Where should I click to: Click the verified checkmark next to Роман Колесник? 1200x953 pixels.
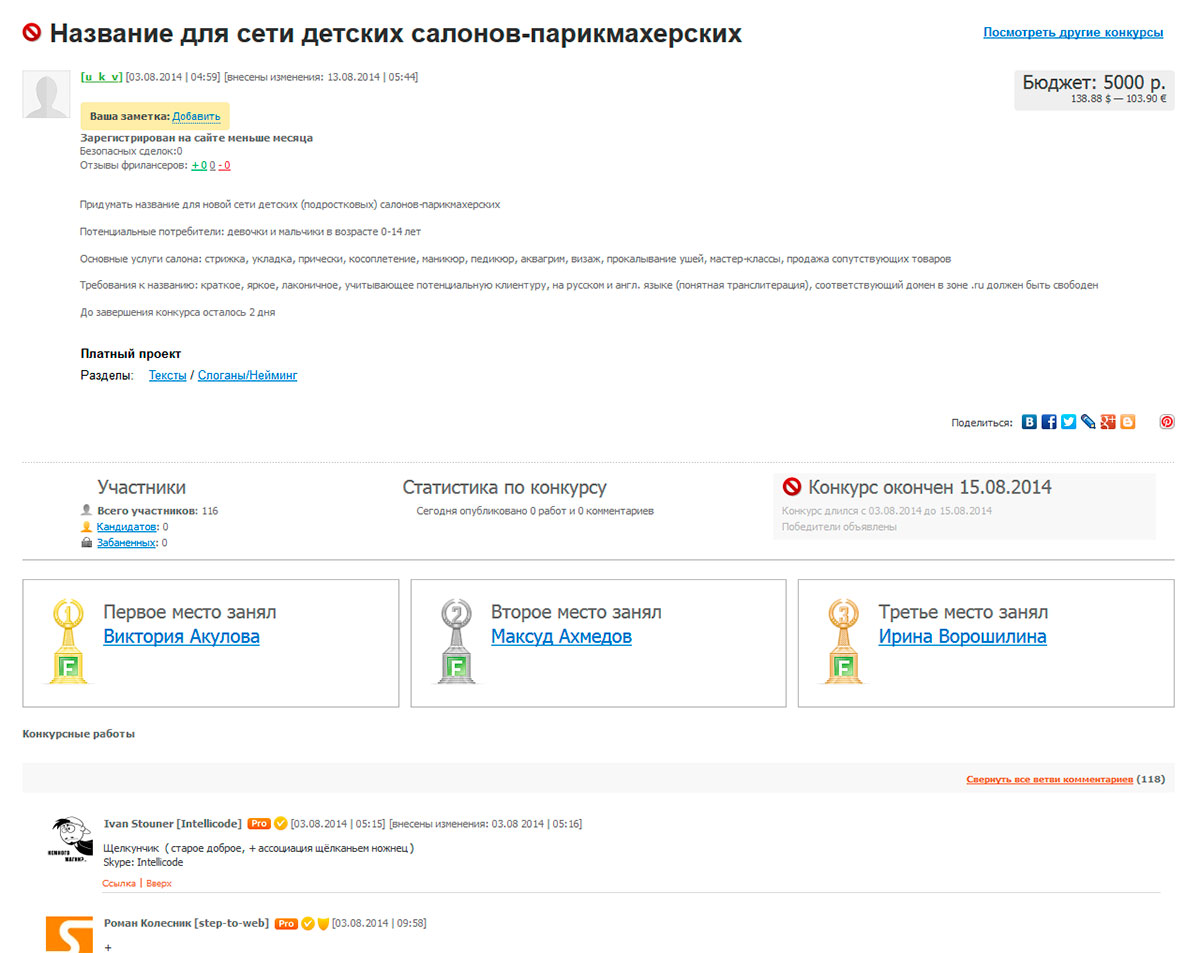308,923
